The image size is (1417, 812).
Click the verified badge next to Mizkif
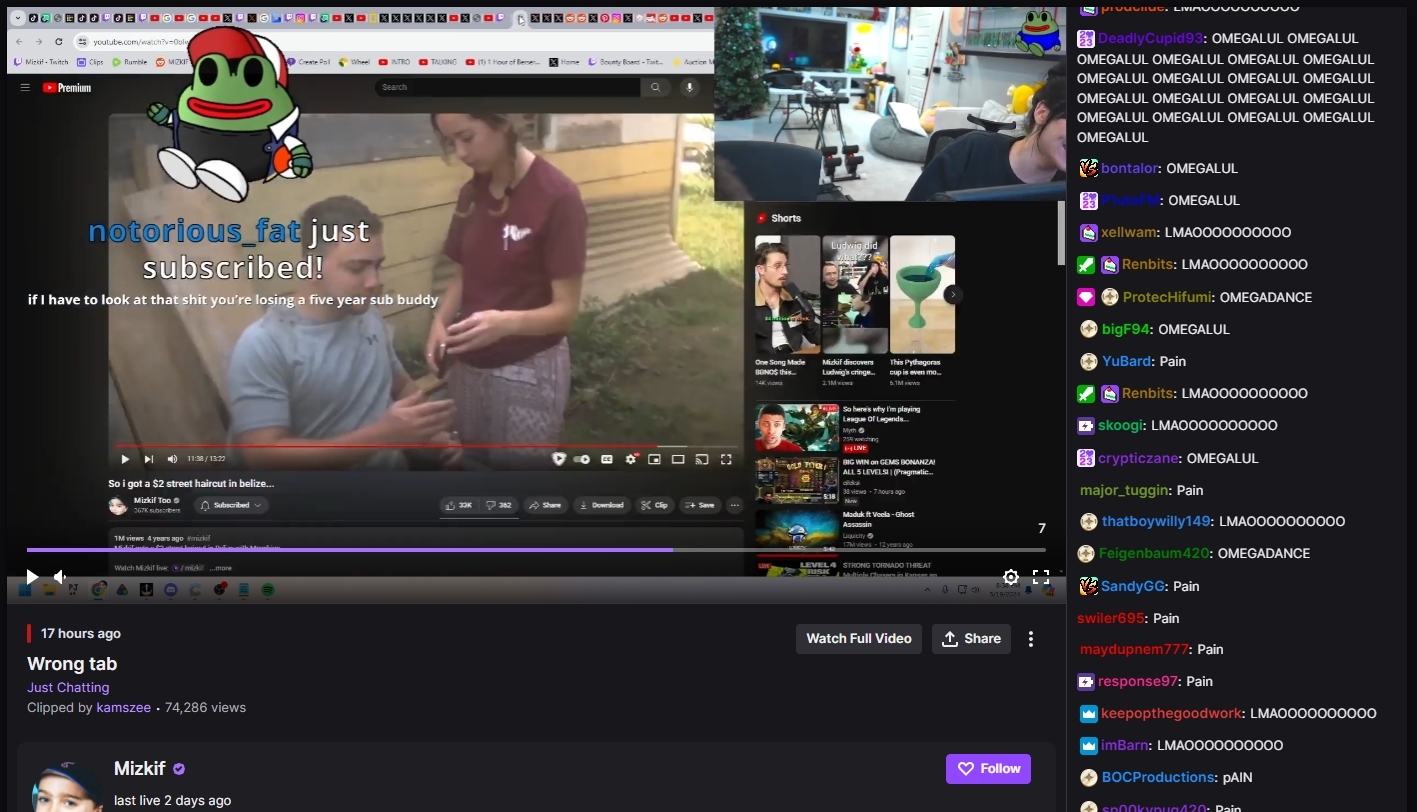pos(179,769)
